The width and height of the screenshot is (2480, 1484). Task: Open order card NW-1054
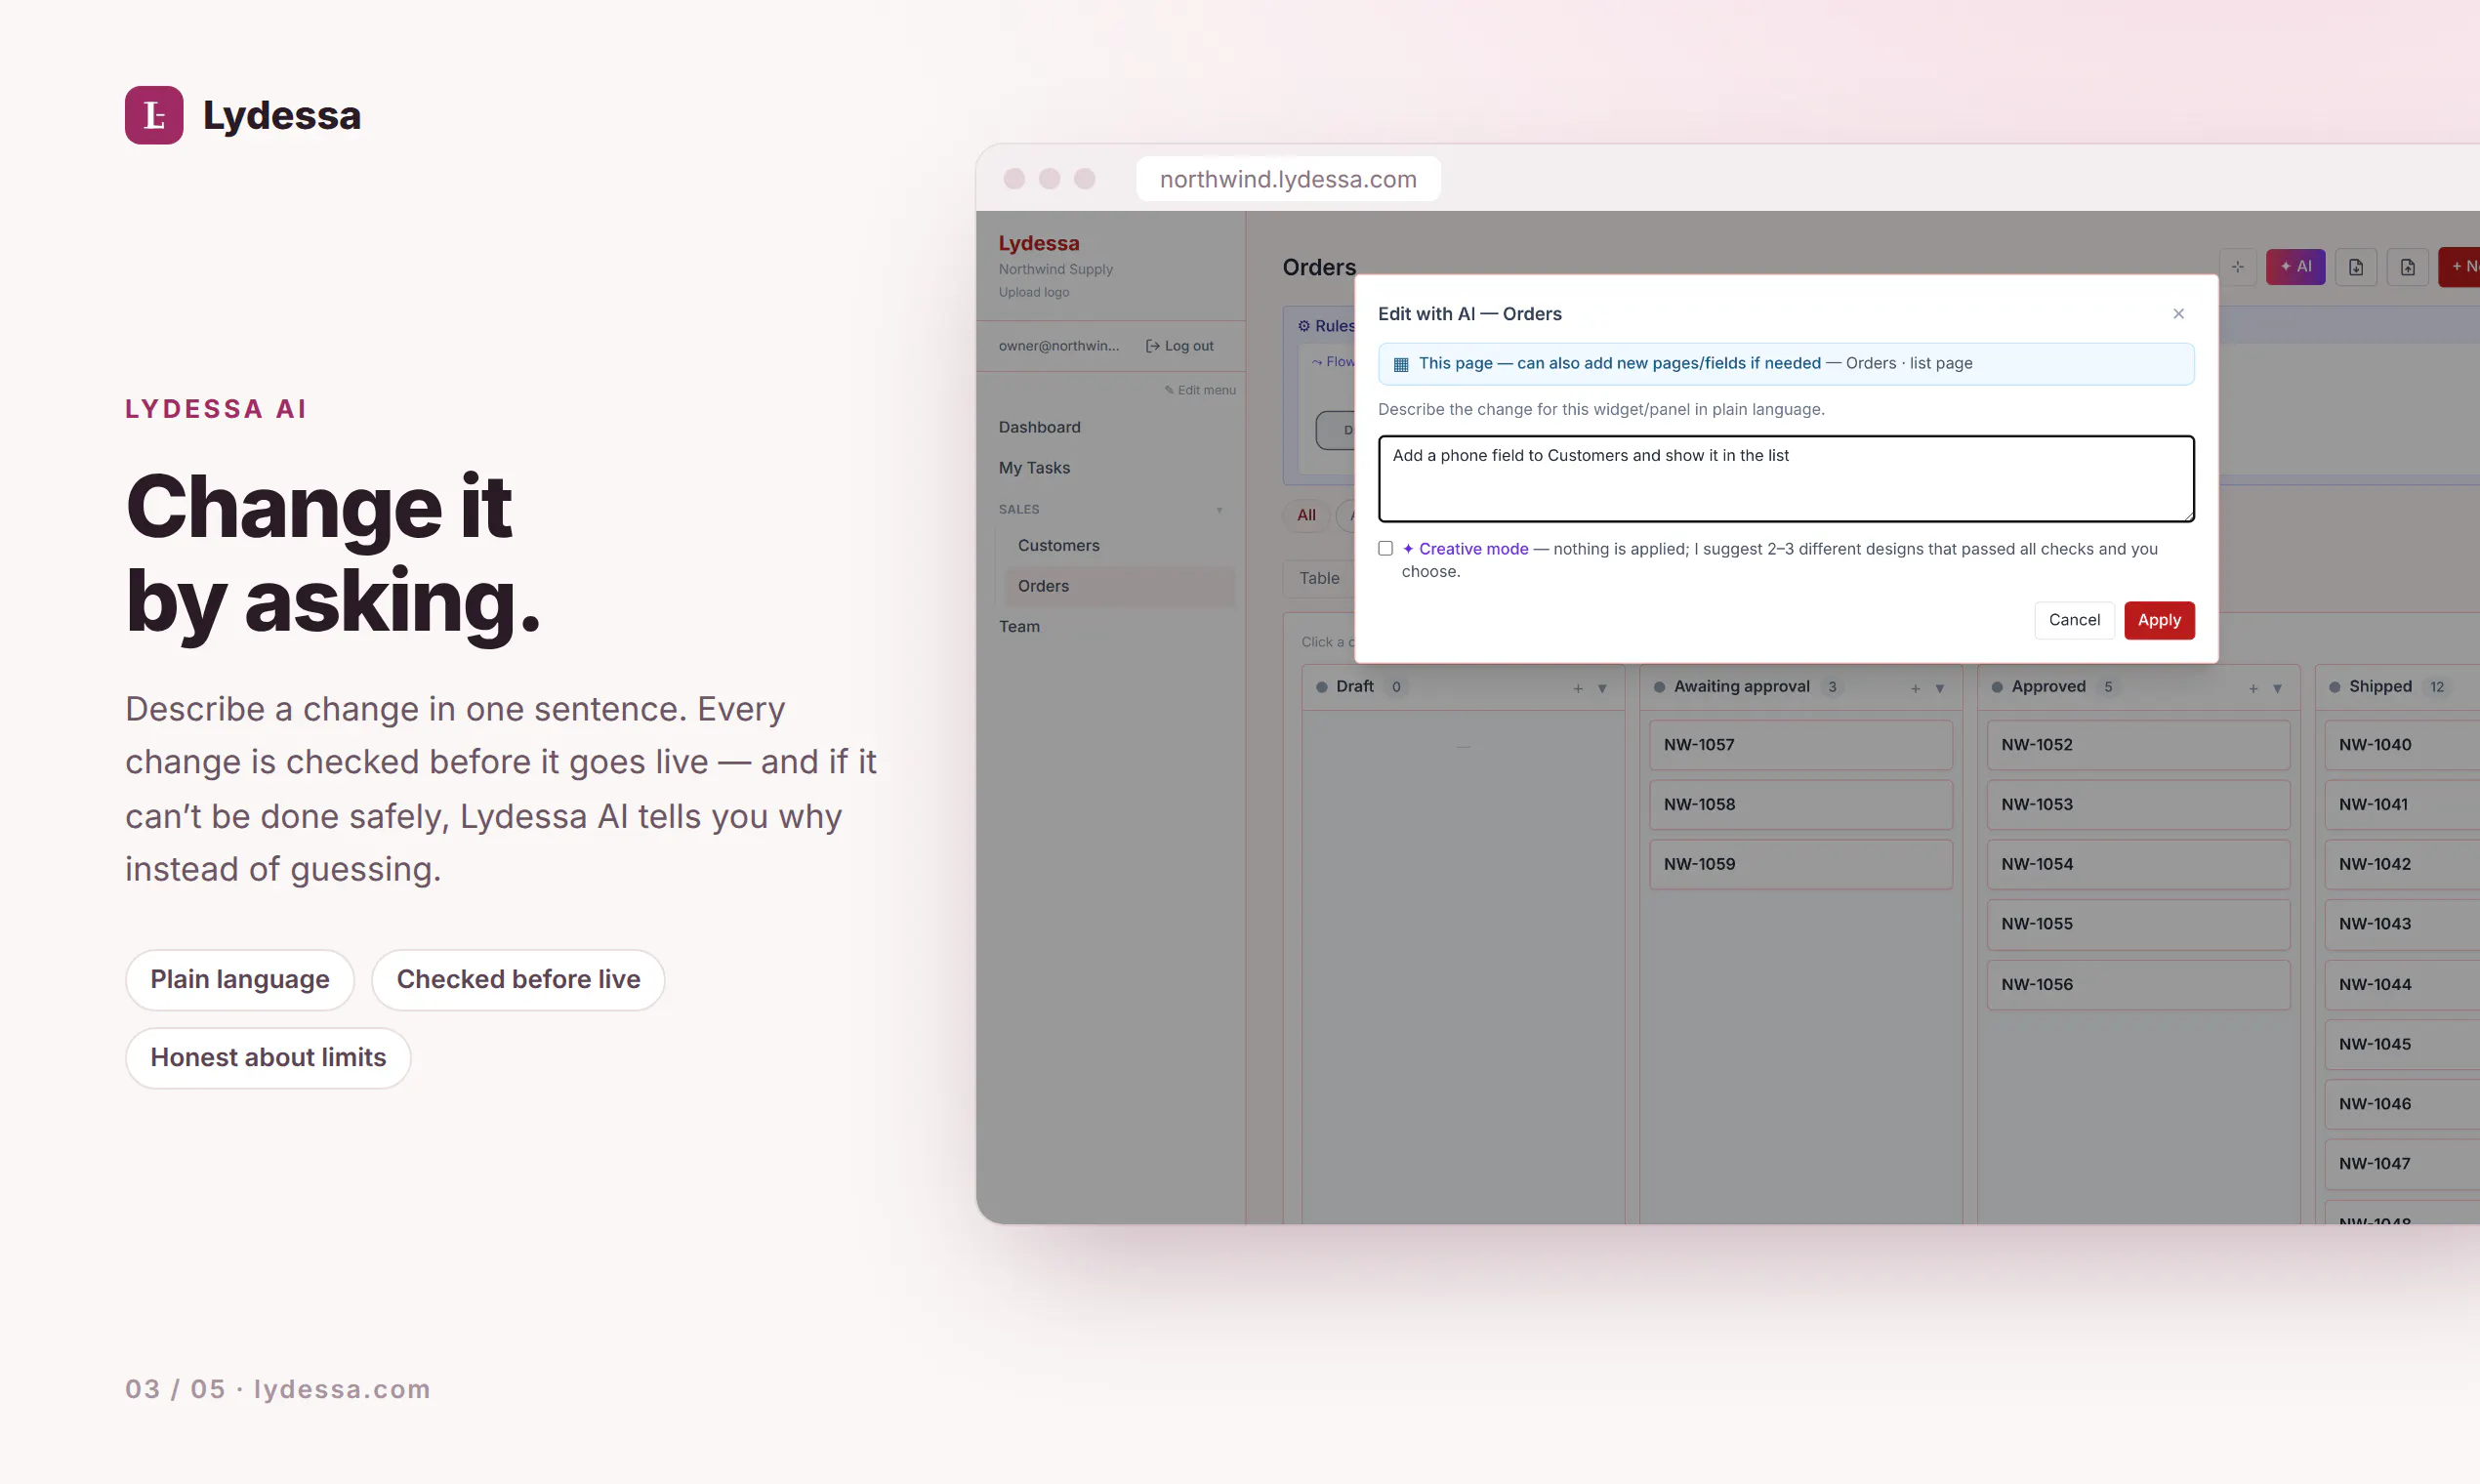point(2138,864)
